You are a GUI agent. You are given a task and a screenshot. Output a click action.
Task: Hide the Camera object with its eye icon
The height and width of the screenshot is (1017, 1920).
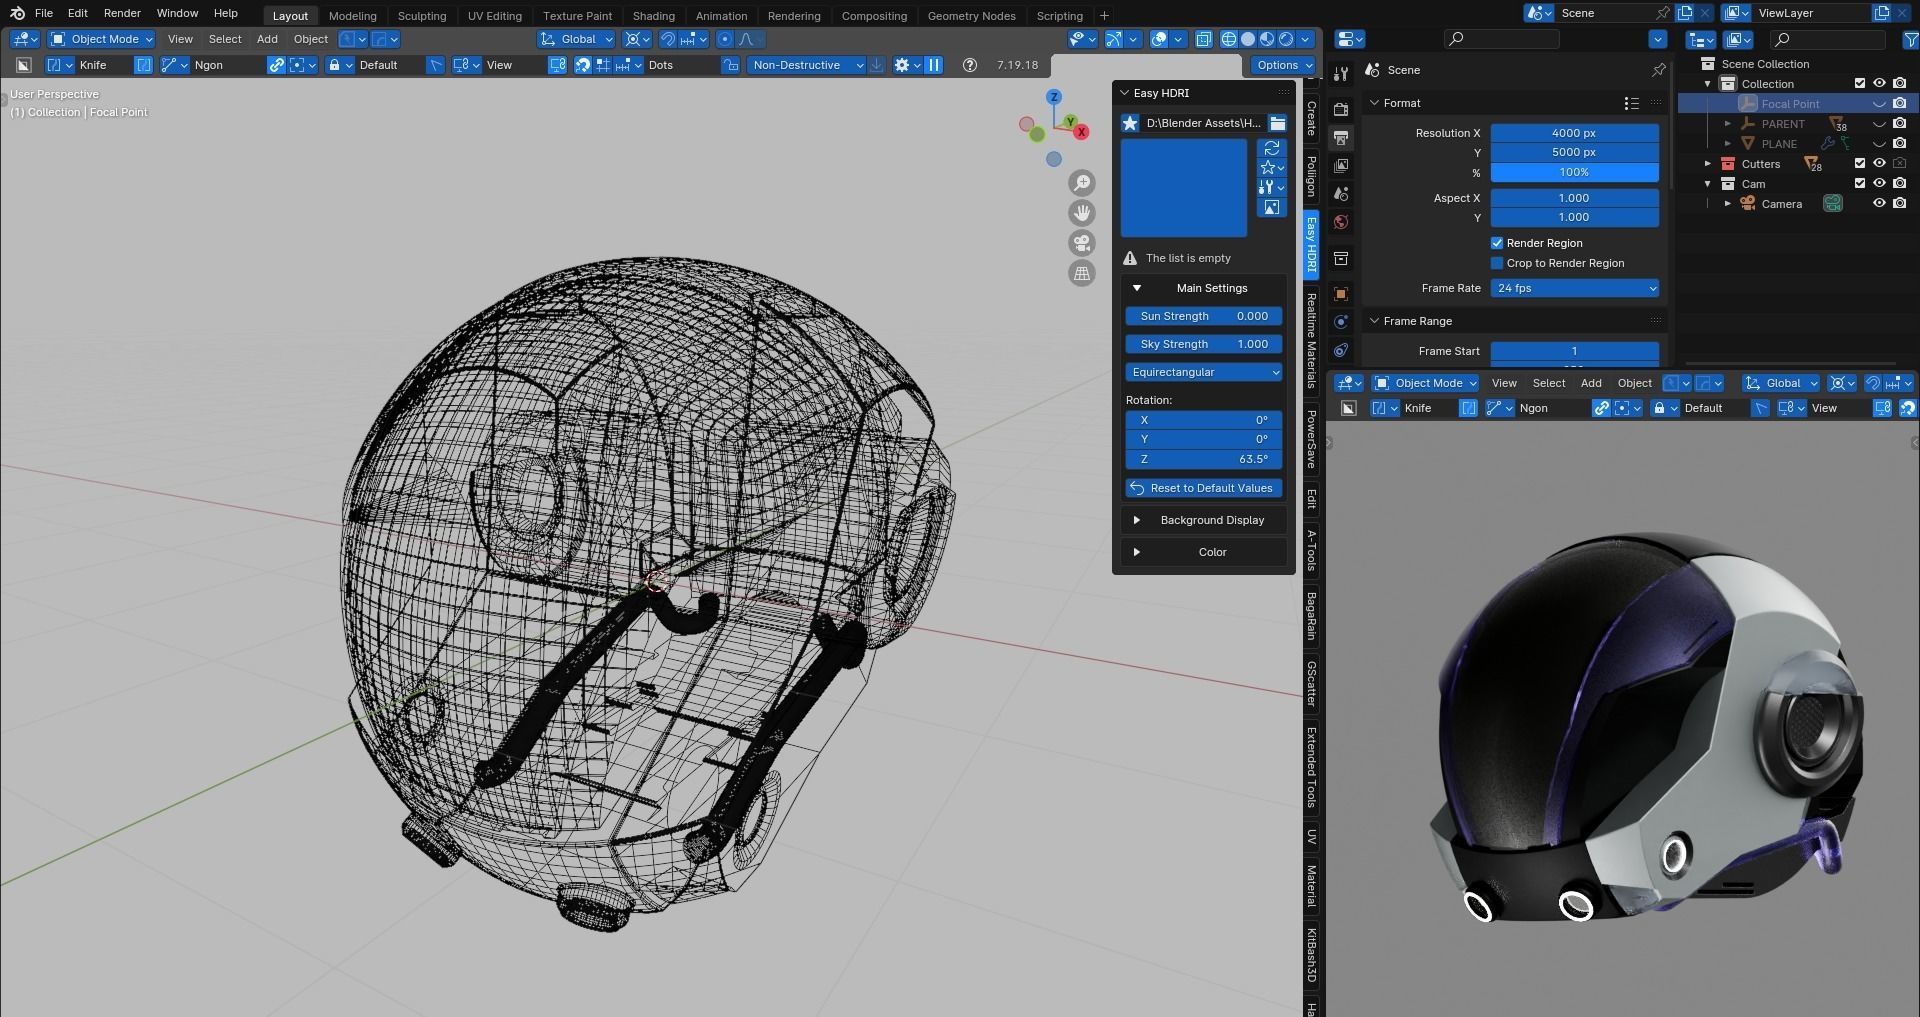[1879, 204]
